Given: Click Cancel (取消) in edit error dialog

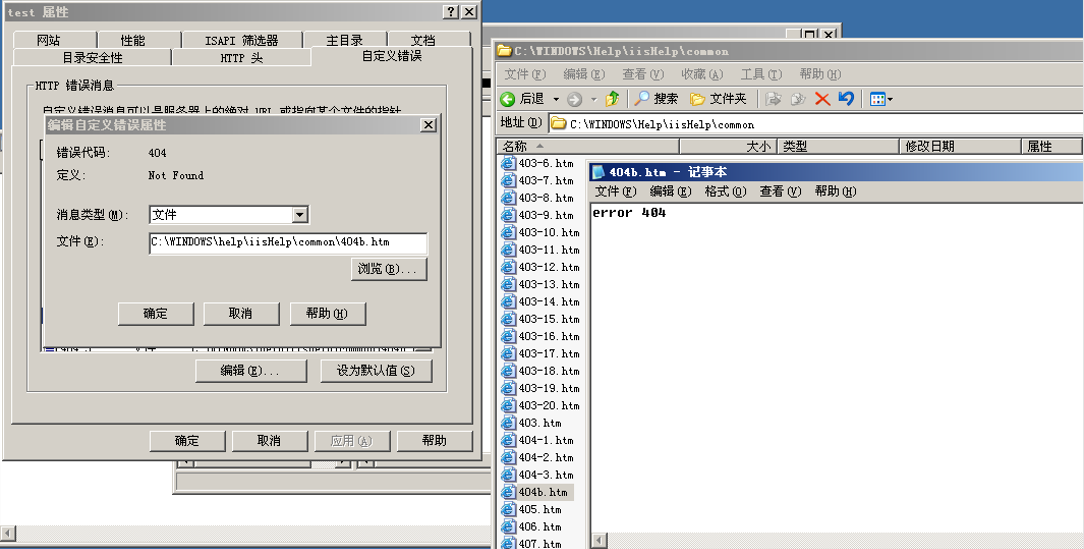Looking at the screenshot, I should pos(241,313).
